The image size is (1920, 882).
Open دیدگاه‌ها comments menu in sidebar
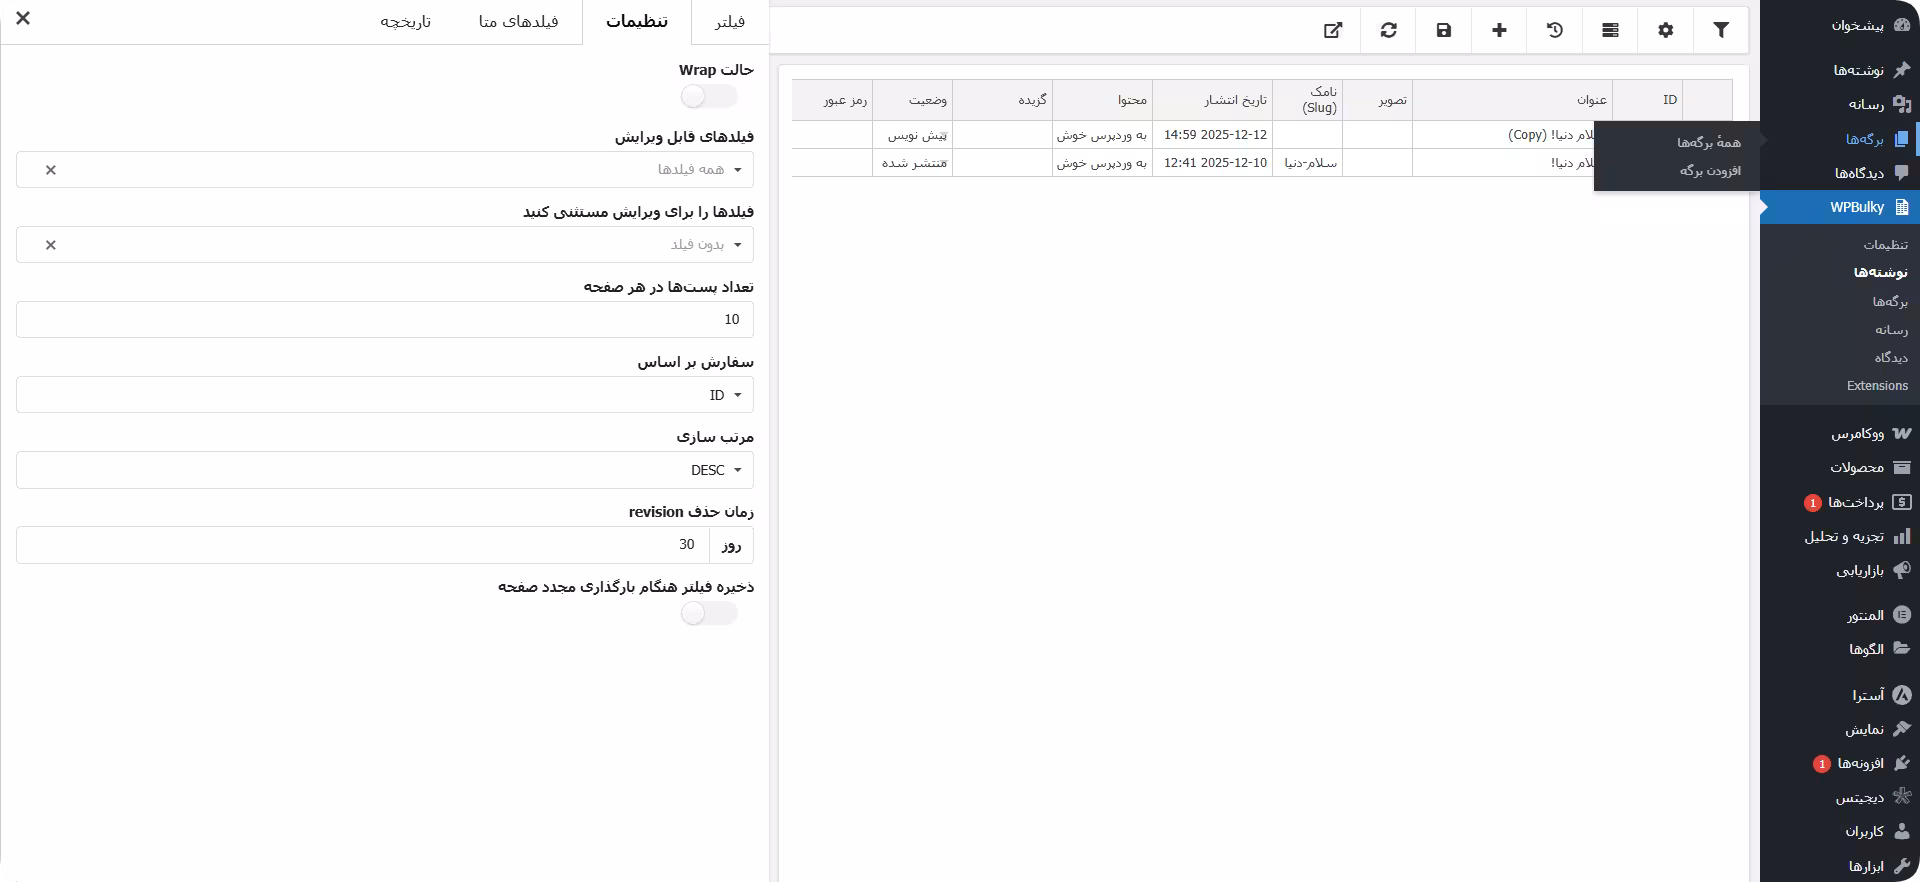(1840, 173)
